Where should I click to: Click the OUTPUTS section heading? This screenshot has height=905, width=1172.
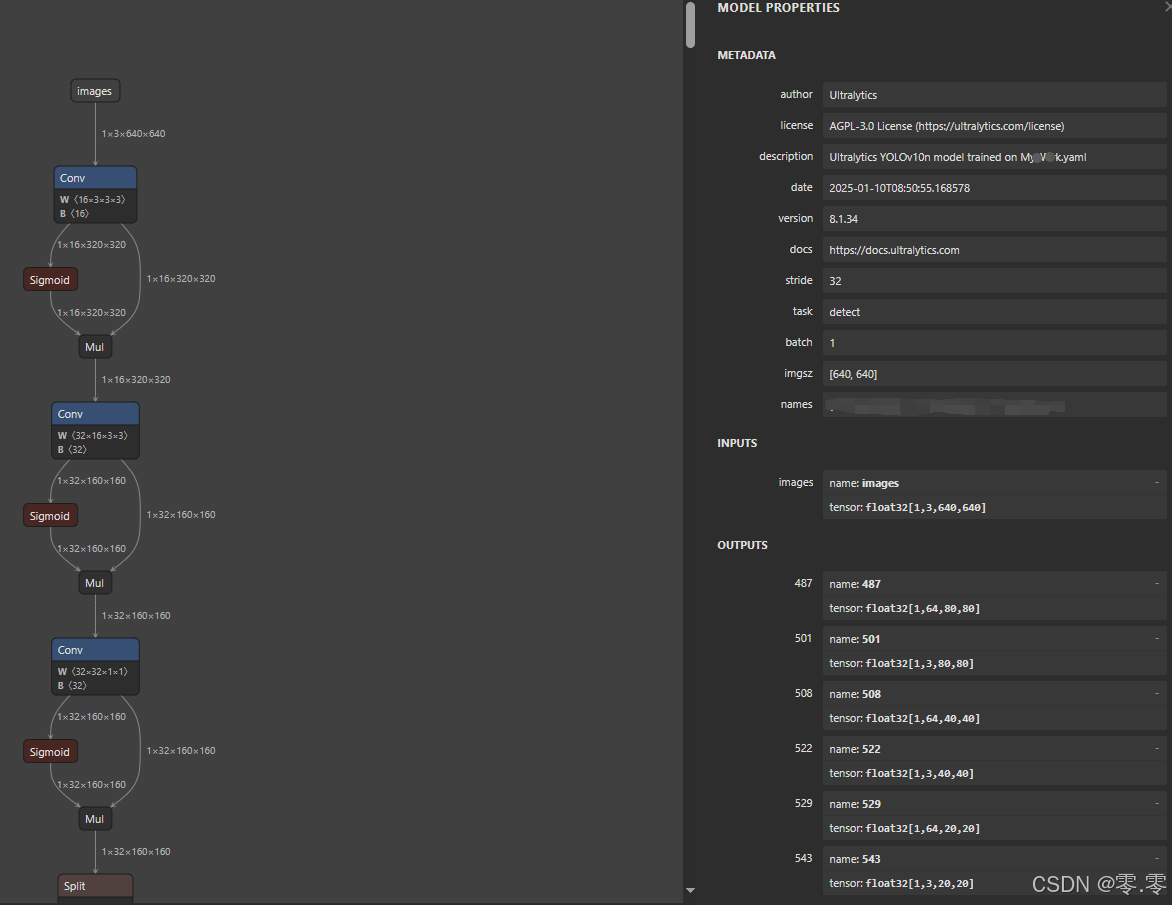(x=742, y=545)
